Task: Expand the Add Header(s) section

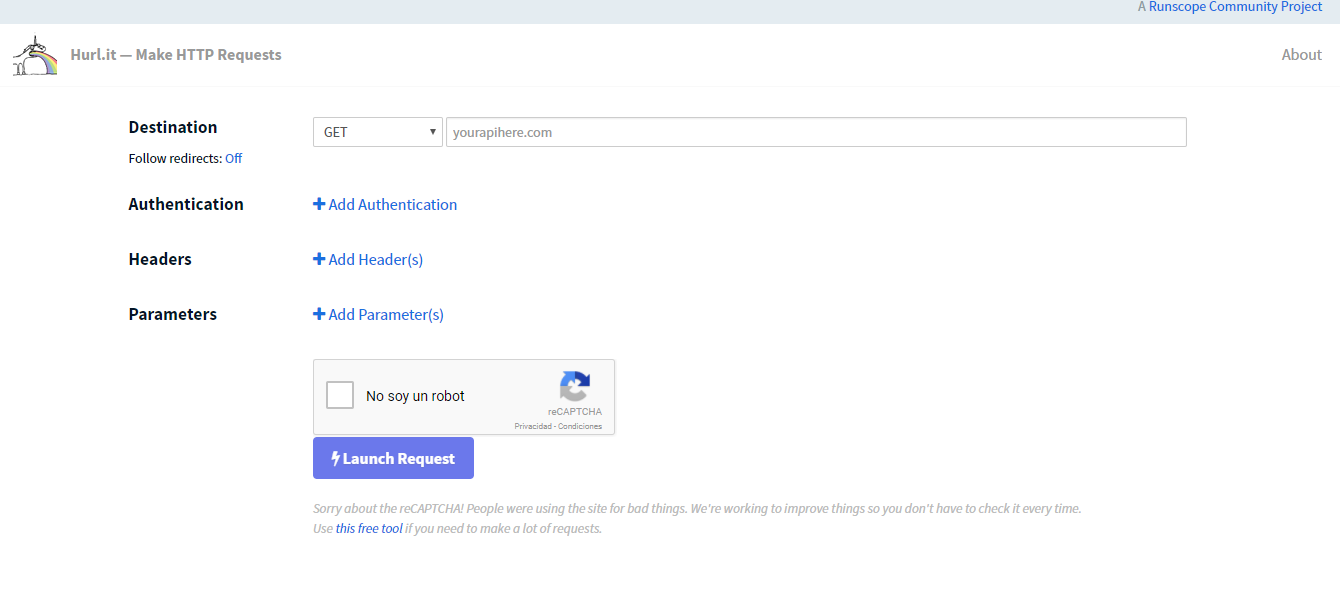Action: (x=375, y=259)
